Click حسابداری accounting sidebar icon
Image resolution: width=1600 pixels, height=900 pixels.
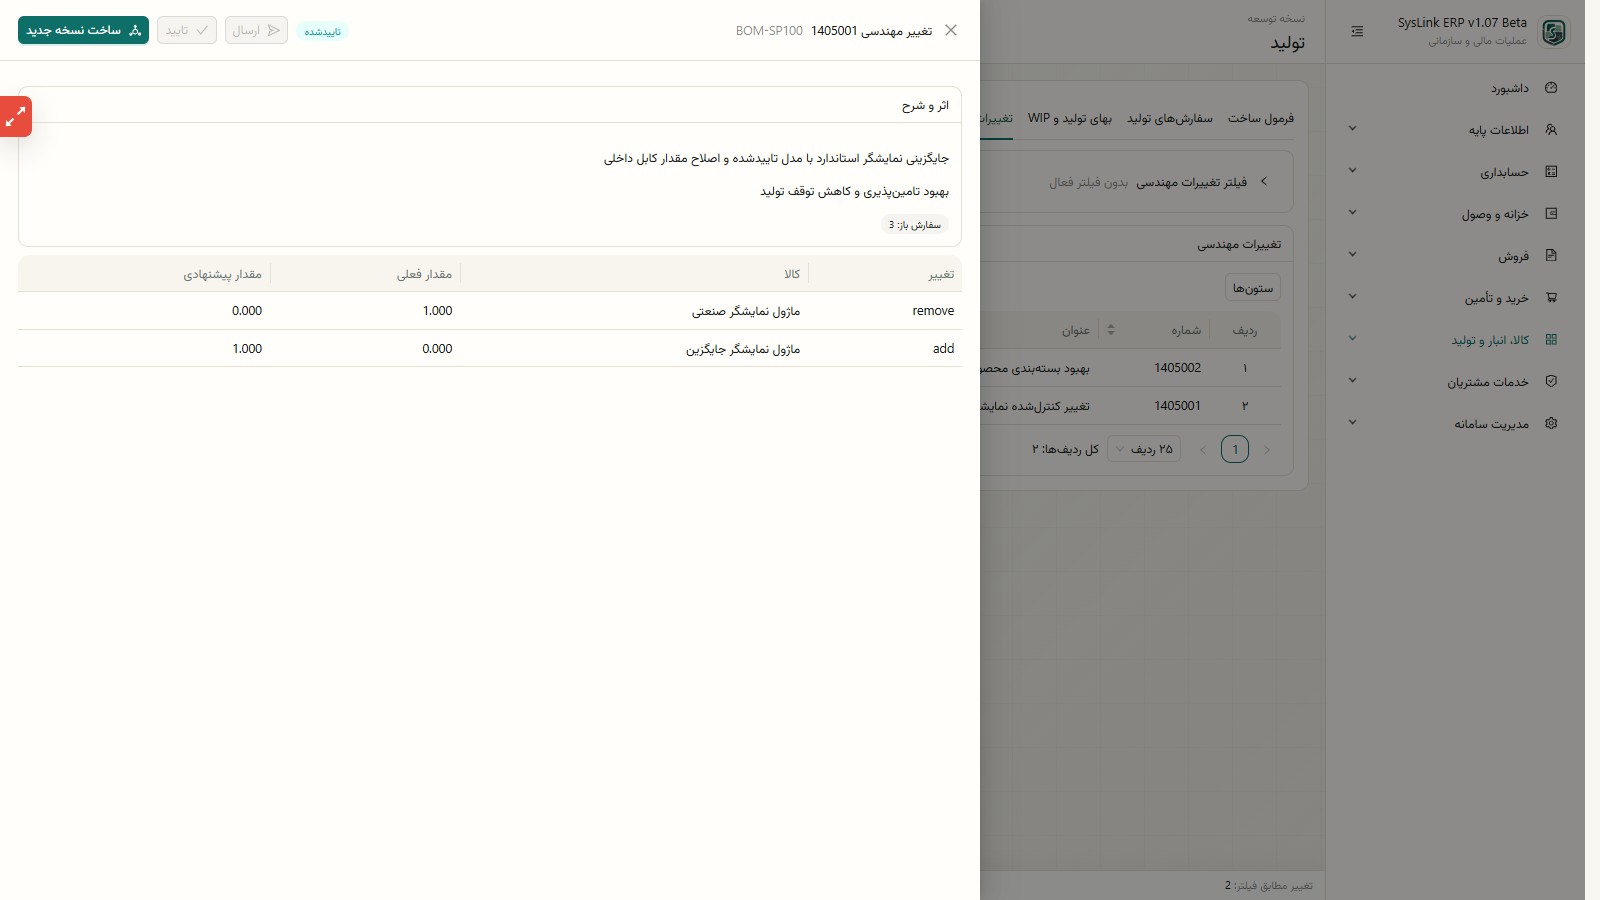[1551, 172]
